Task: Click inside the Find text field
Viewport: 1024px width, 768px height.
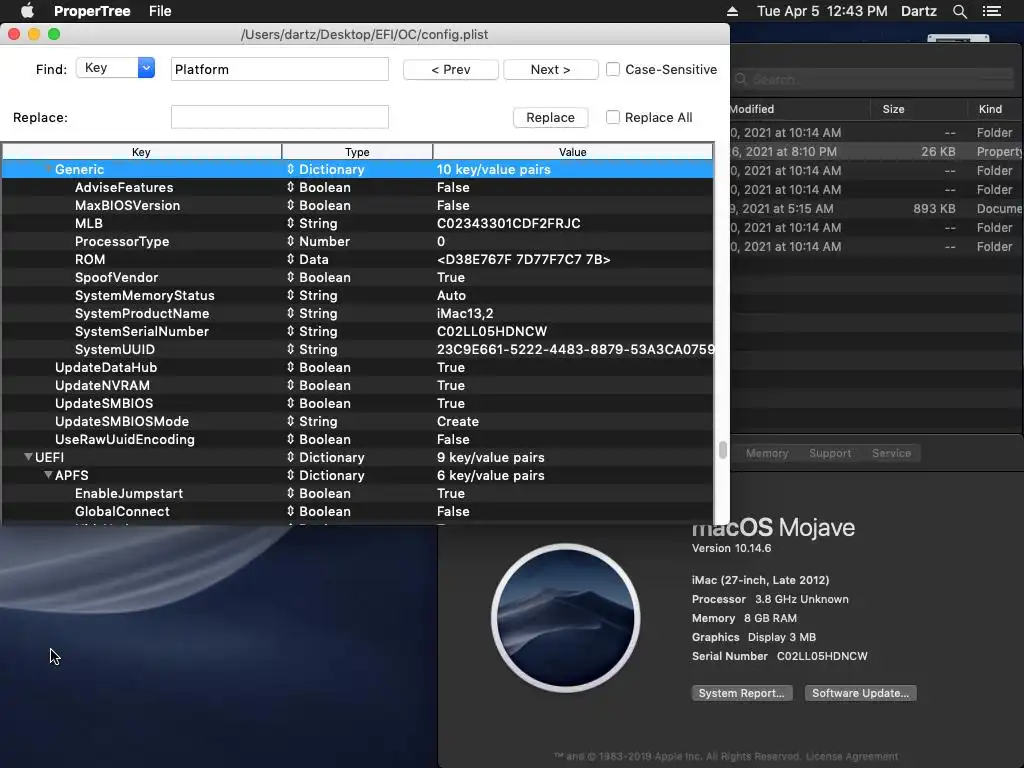Action: coord(280,69)
